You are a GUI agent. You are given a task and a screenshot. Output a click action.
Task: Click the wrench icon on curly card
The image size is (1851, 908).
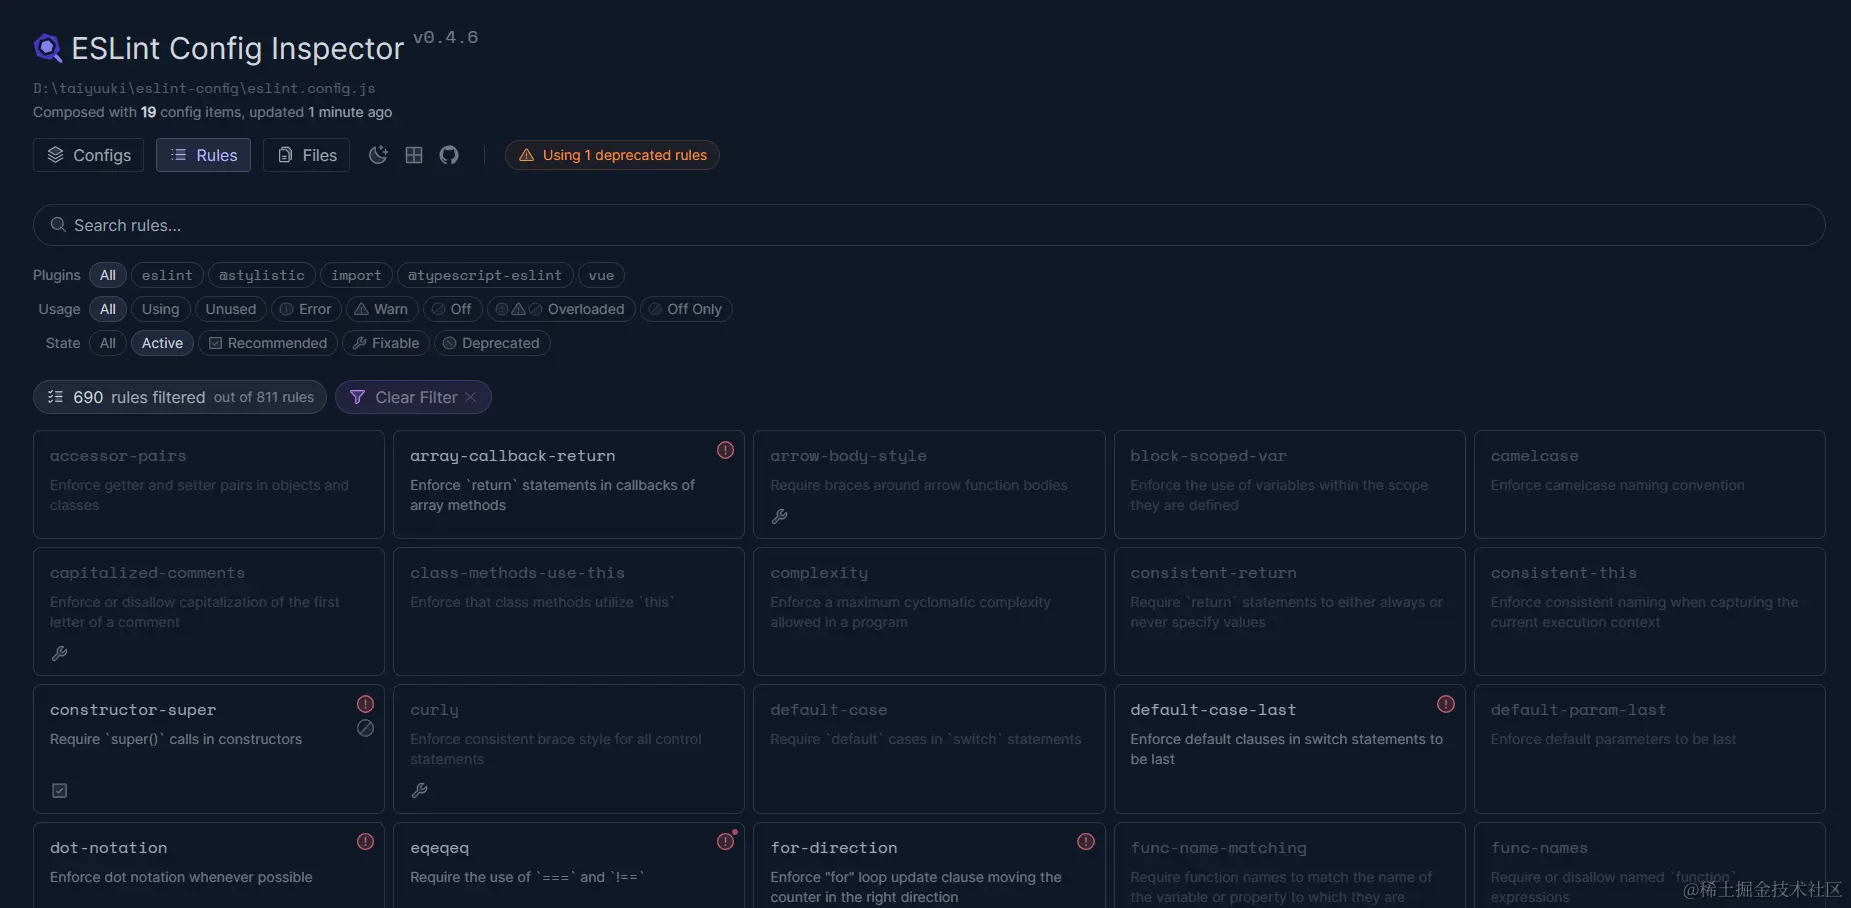pos(420,790)
